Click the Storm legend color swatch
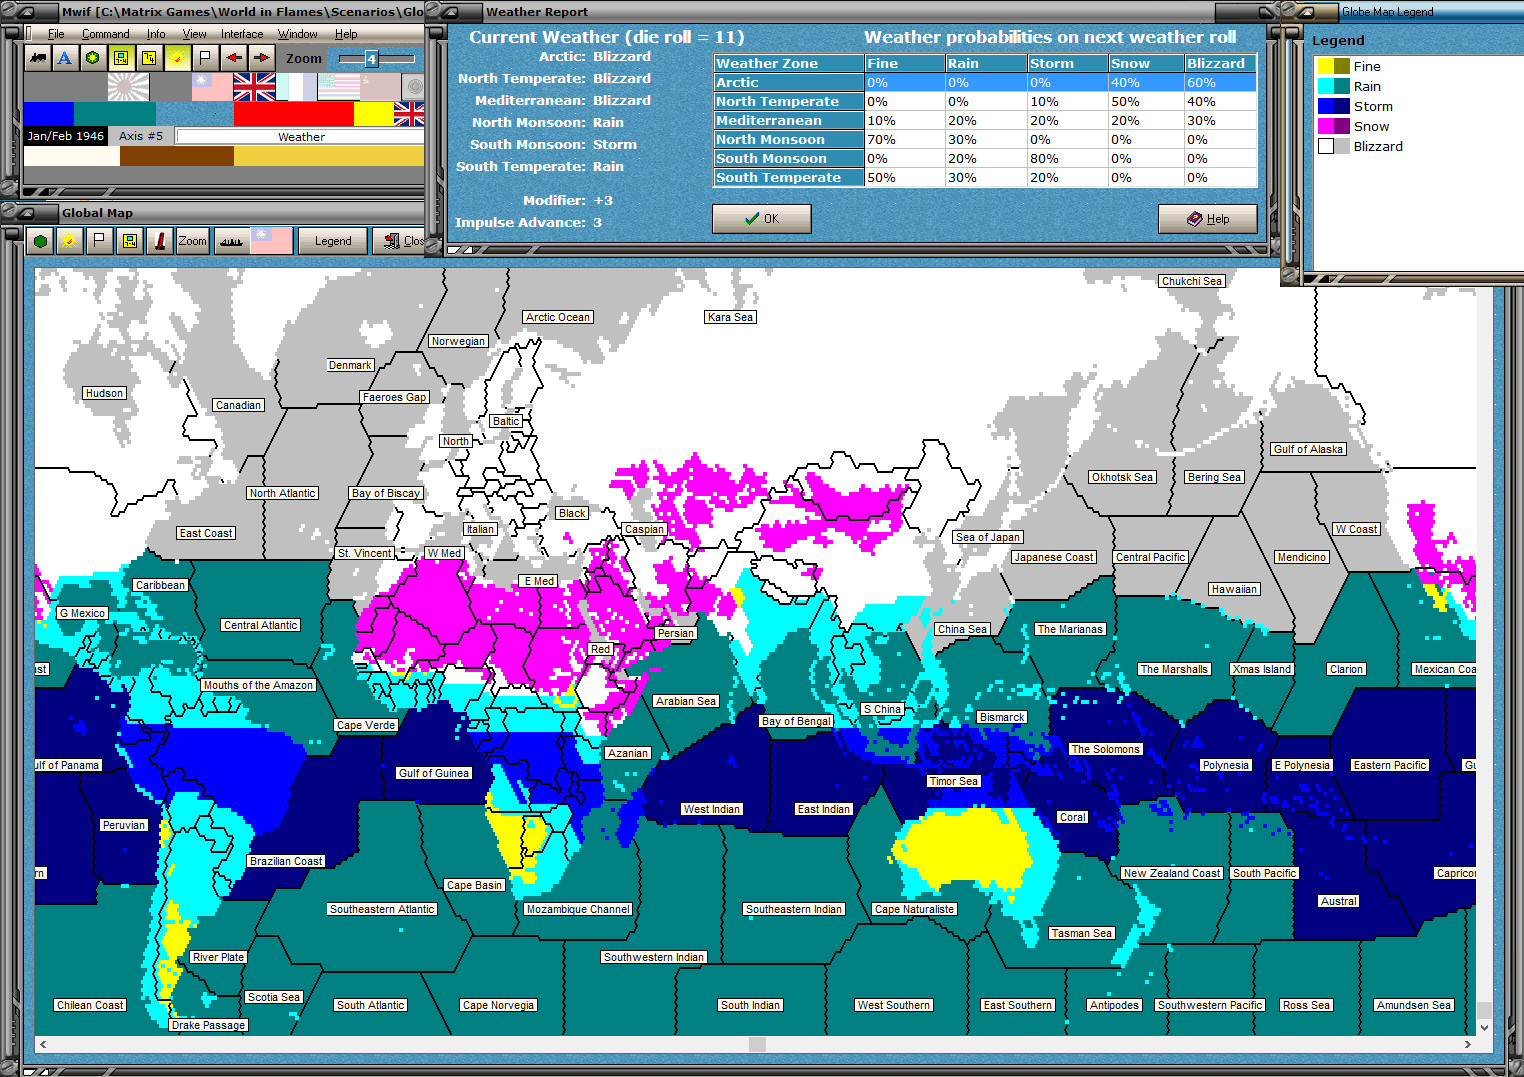This screenshot has height=1077, width=1524. pyautogui.click(x=1334, y=106)
